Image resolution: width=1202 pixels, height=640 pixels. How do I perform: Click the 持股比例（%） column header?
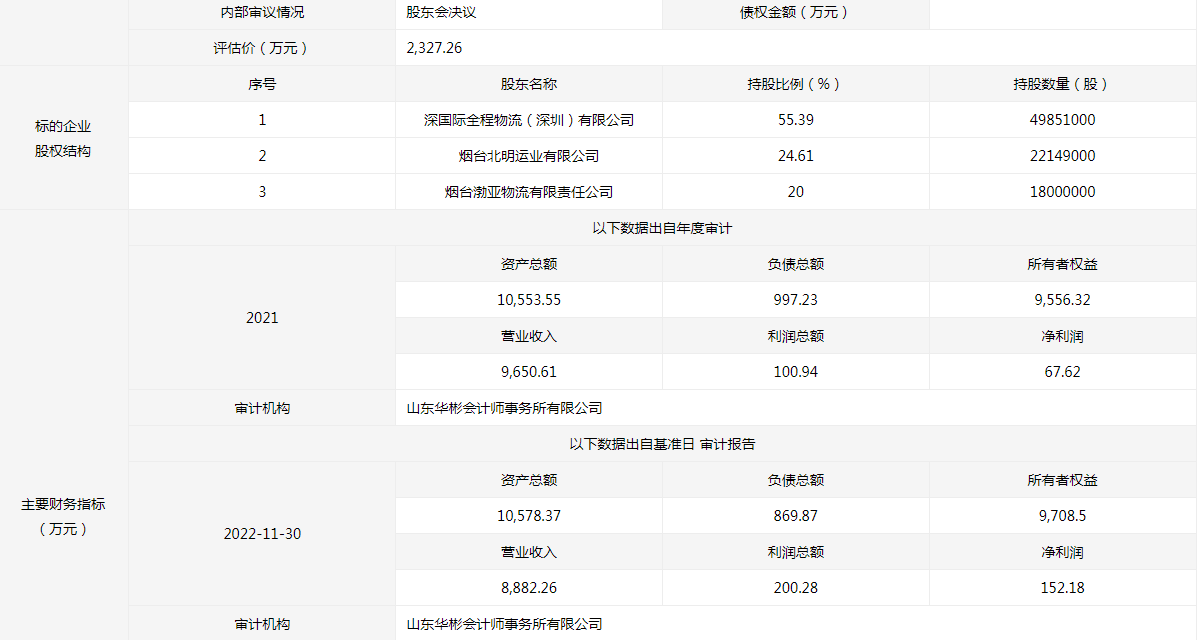coord(795,84)
